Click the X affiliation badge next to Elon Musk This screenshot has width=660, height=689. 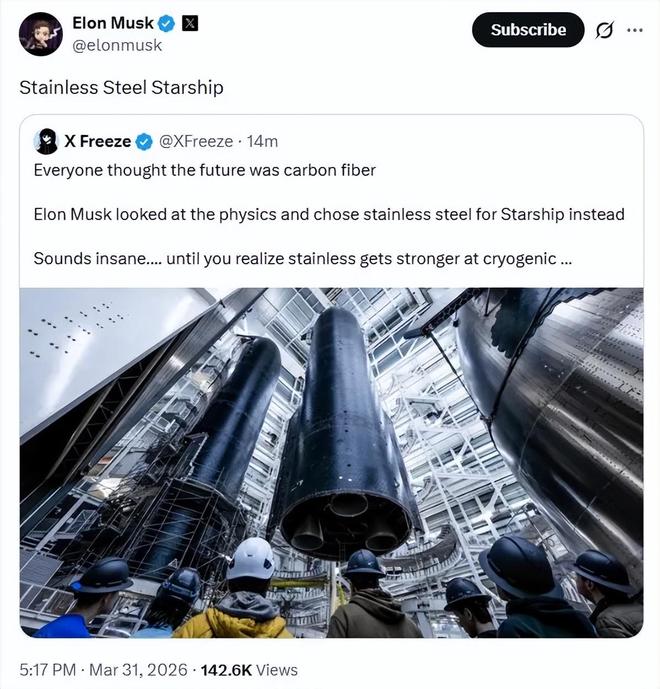coord(189,24)
